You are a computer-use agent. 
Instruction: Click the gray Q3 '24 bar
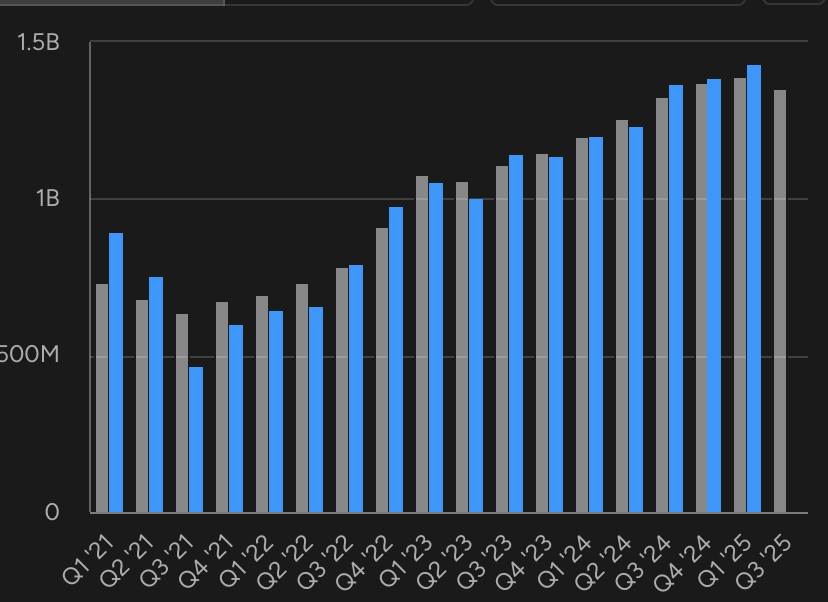tap(662, 305)
